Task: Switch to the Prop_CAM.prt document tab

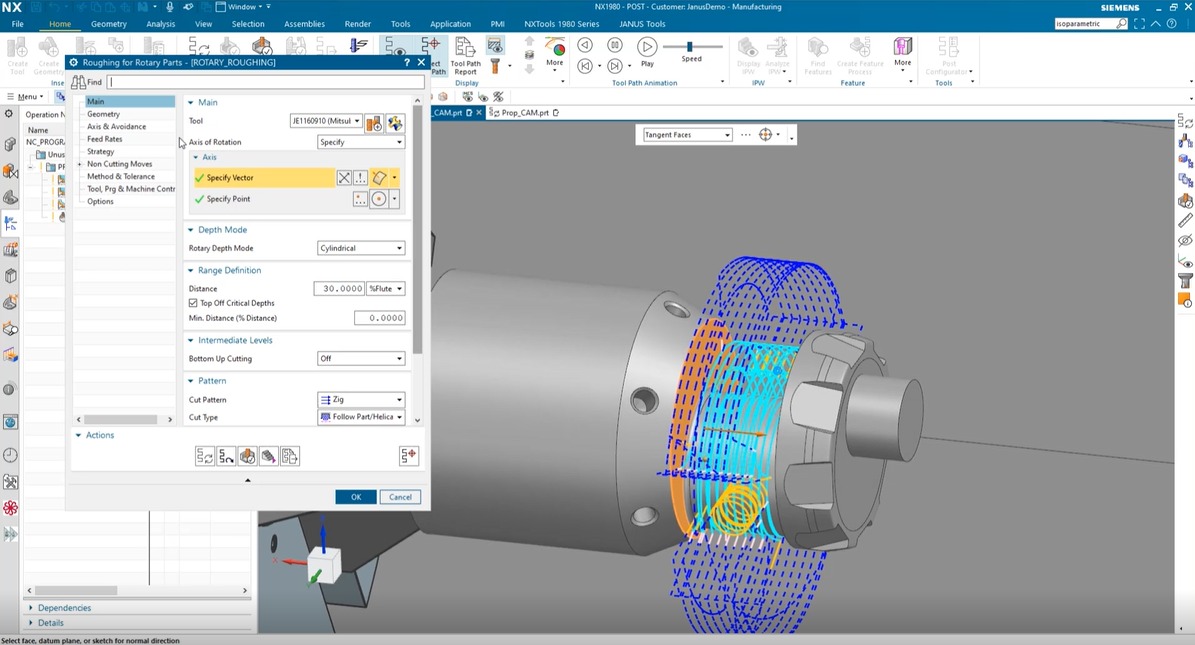Action: [524, 113]
